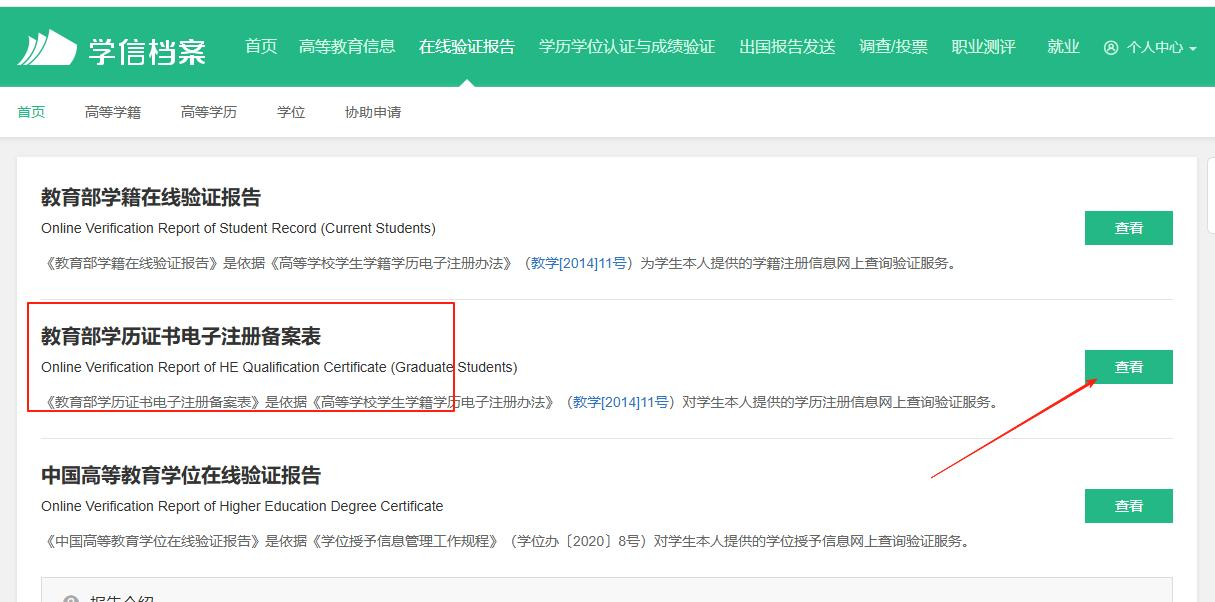
Task: Open the 学历学位认证与成绩验证 menu
Action: (627, 47)
